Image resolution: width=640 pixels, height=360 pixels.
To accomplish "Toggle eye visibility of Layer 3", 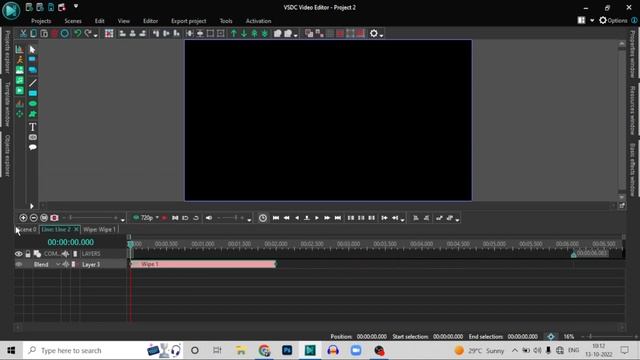I will click(19, 264).
